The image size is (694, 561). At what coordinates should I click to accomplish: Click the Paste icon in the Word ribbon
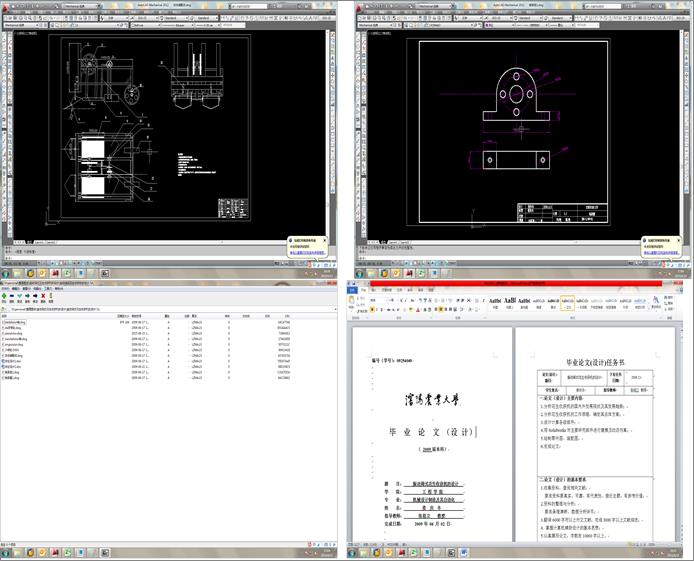(x=352, y=301)
